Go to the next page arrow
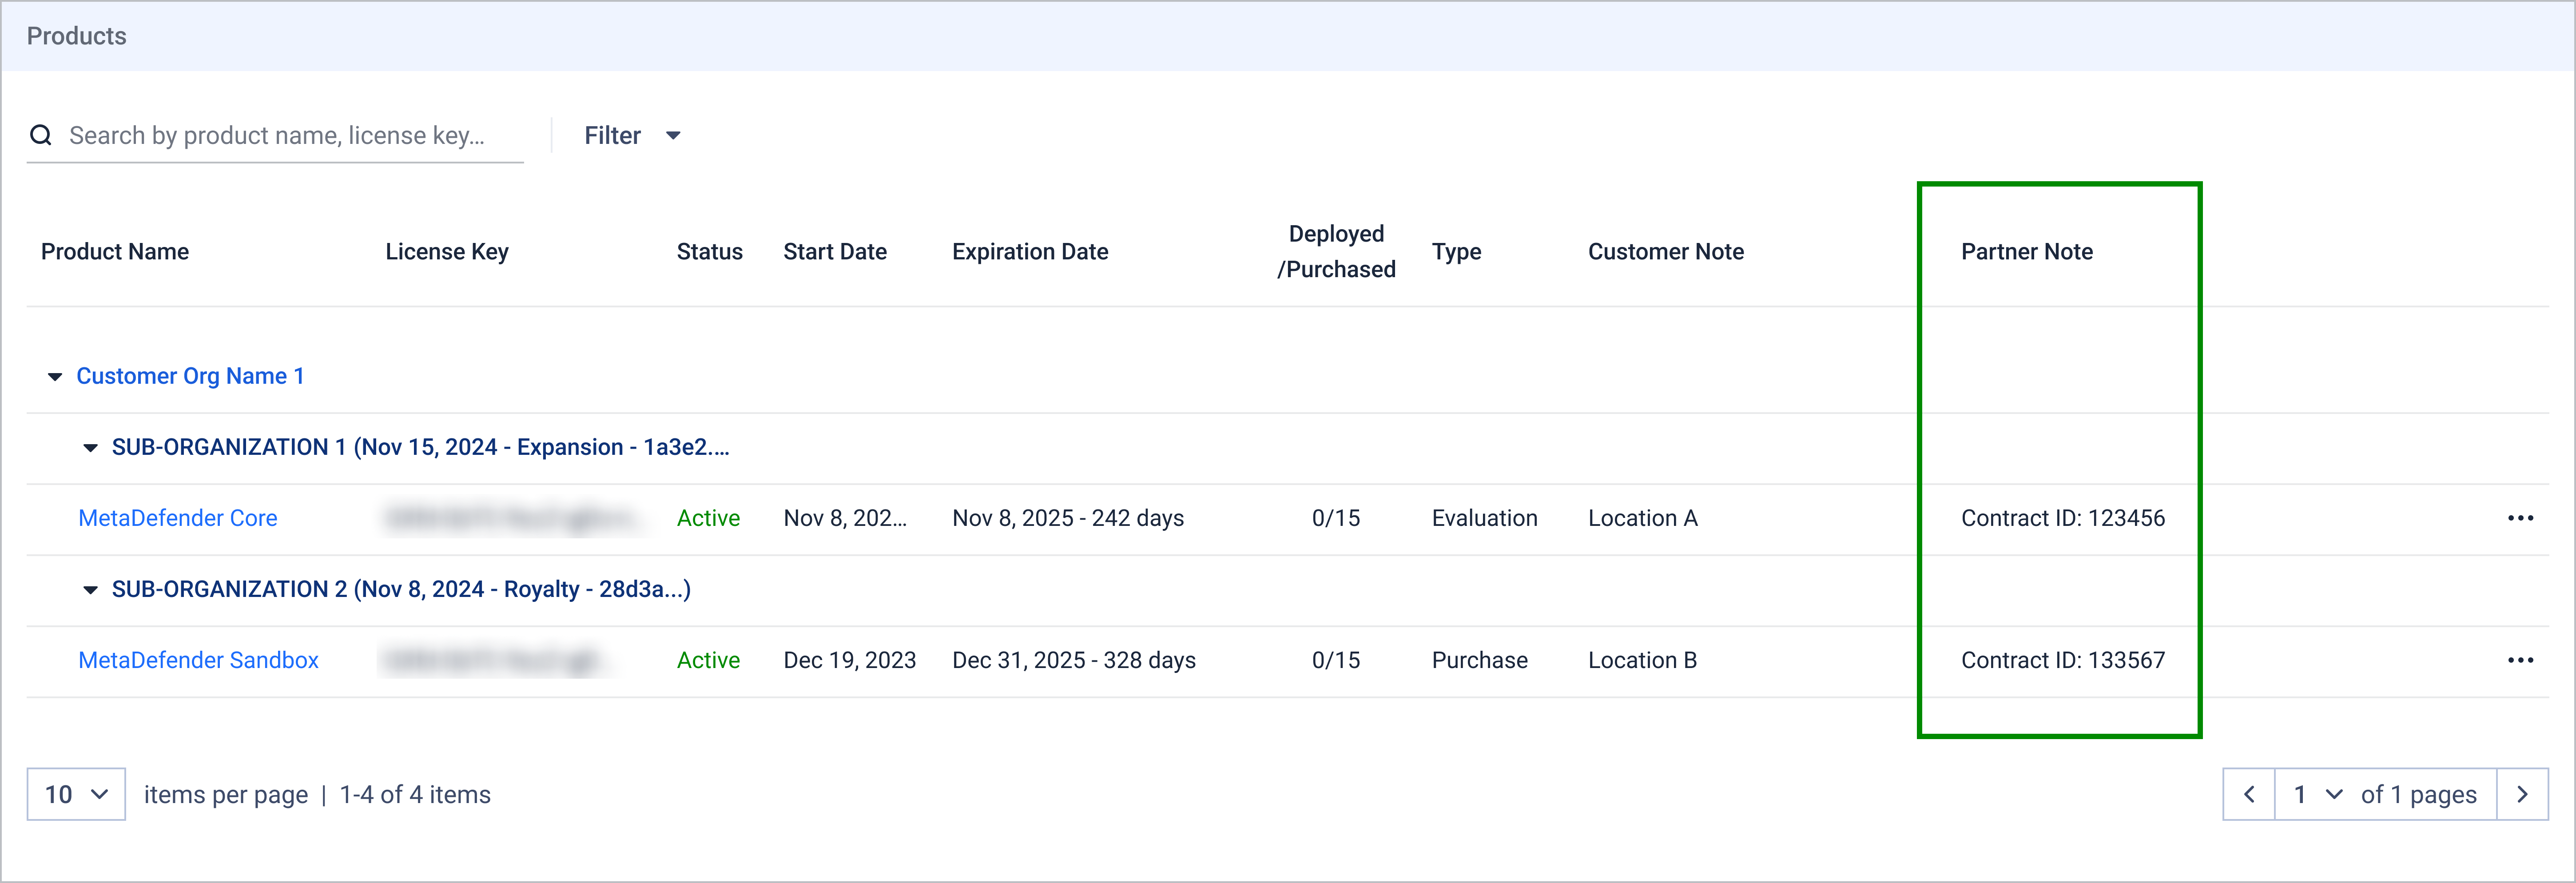 [2522, 794]
